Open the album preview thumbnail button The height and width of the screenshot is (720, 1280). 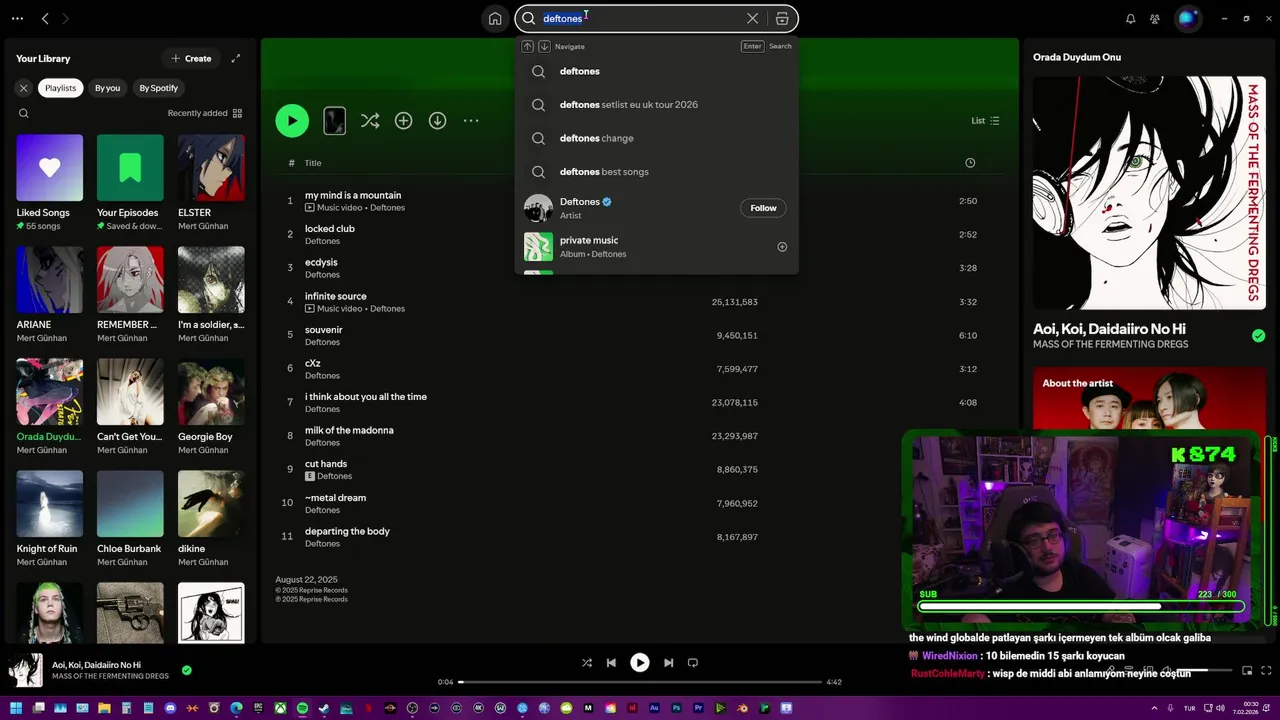point(335,121)
